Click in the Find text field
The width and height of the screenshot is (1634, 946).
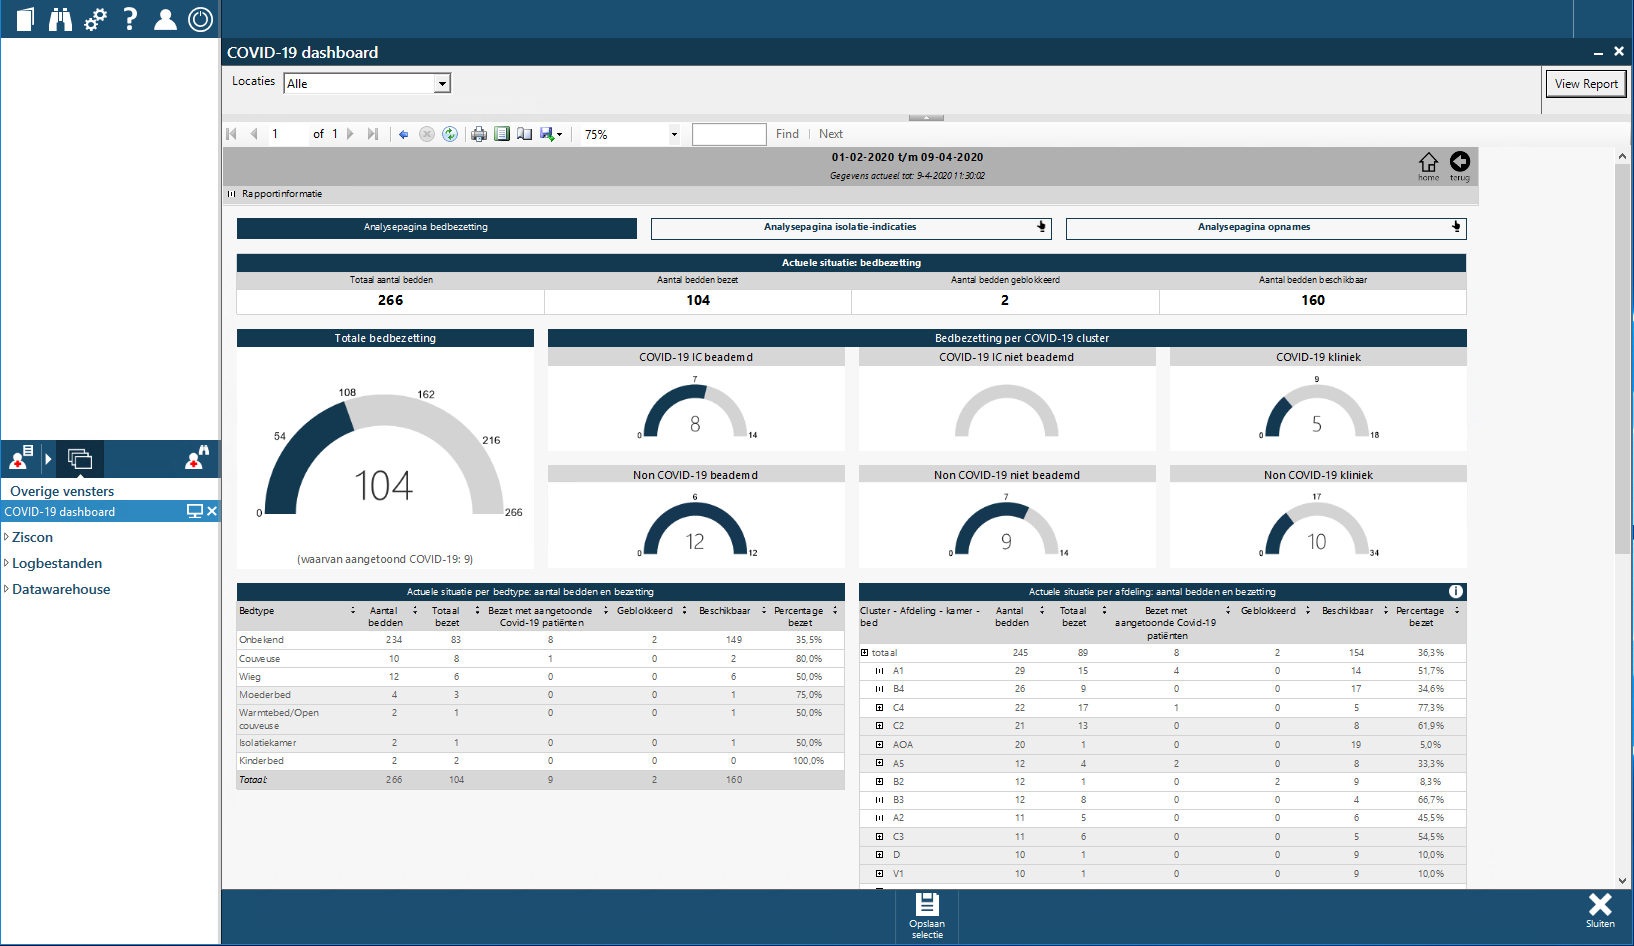point(729,134)
